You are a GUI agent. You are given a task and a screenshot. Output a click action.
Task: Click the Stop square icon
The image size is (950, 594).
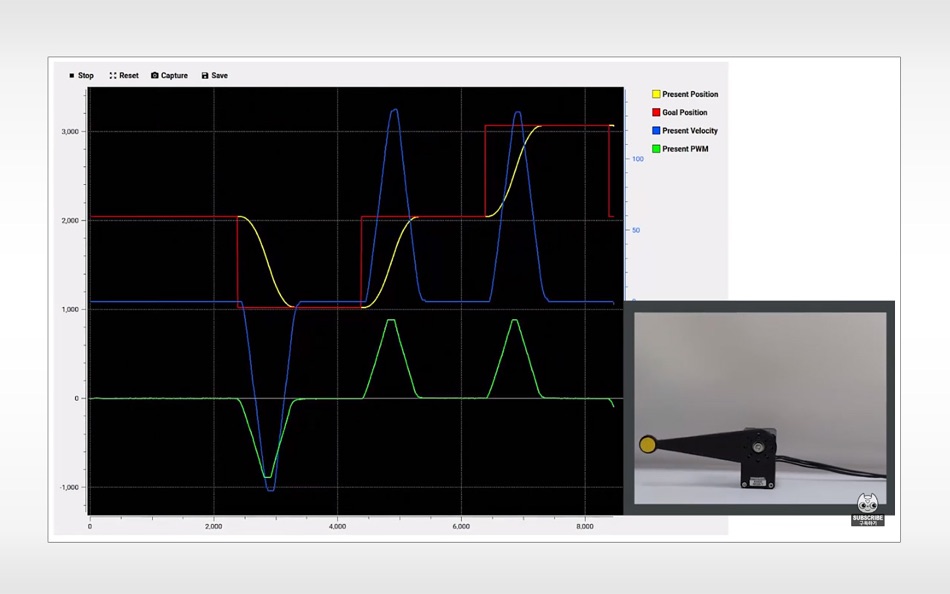[71, 76]
